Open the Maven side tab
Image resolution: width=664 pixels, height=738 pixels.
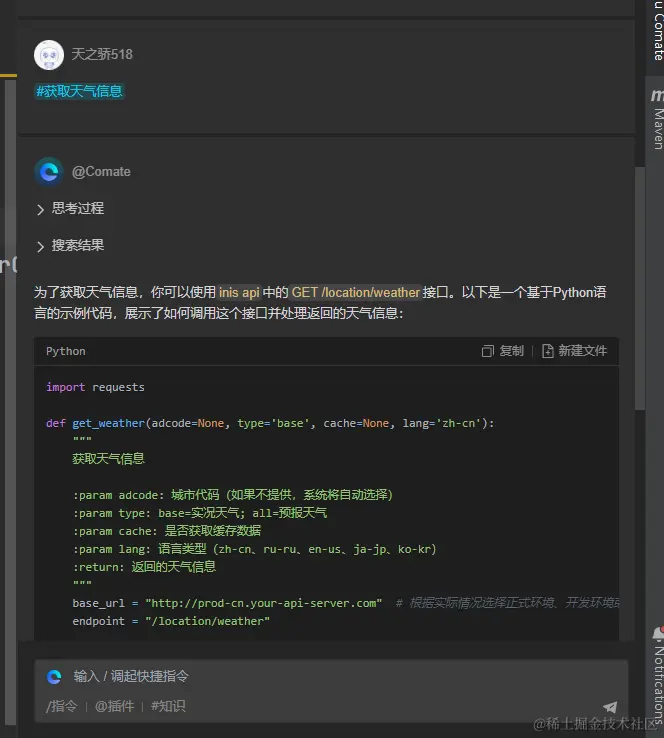(x=657, y=119)
